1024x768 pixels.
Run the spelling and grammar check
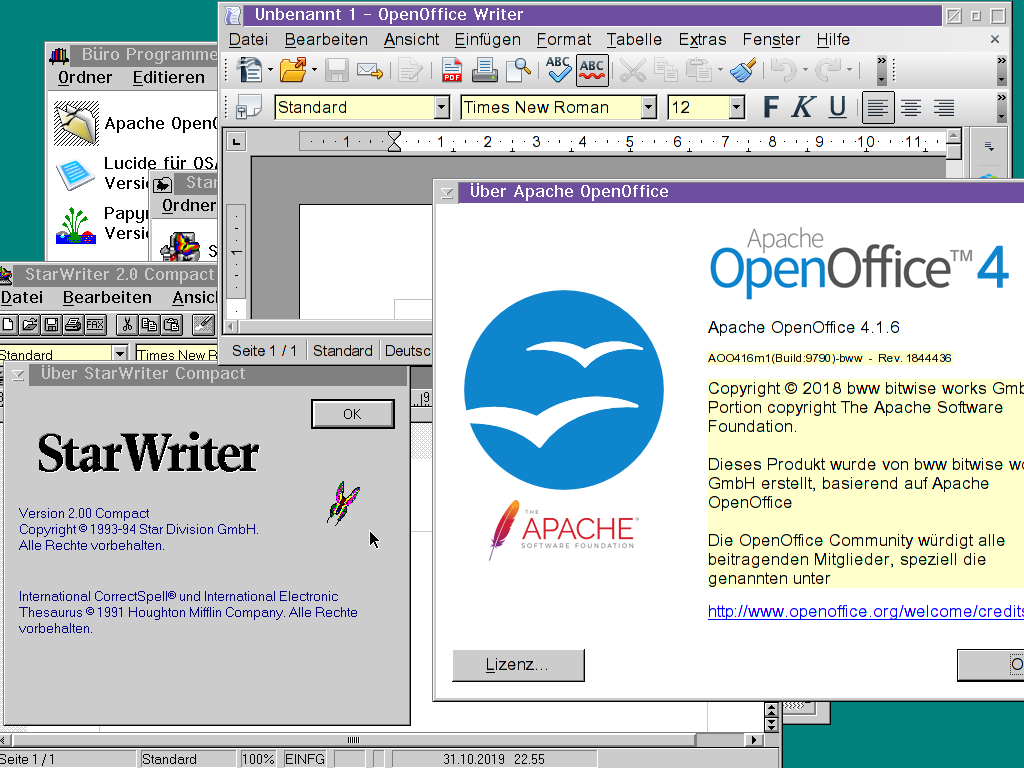point(558,70)
